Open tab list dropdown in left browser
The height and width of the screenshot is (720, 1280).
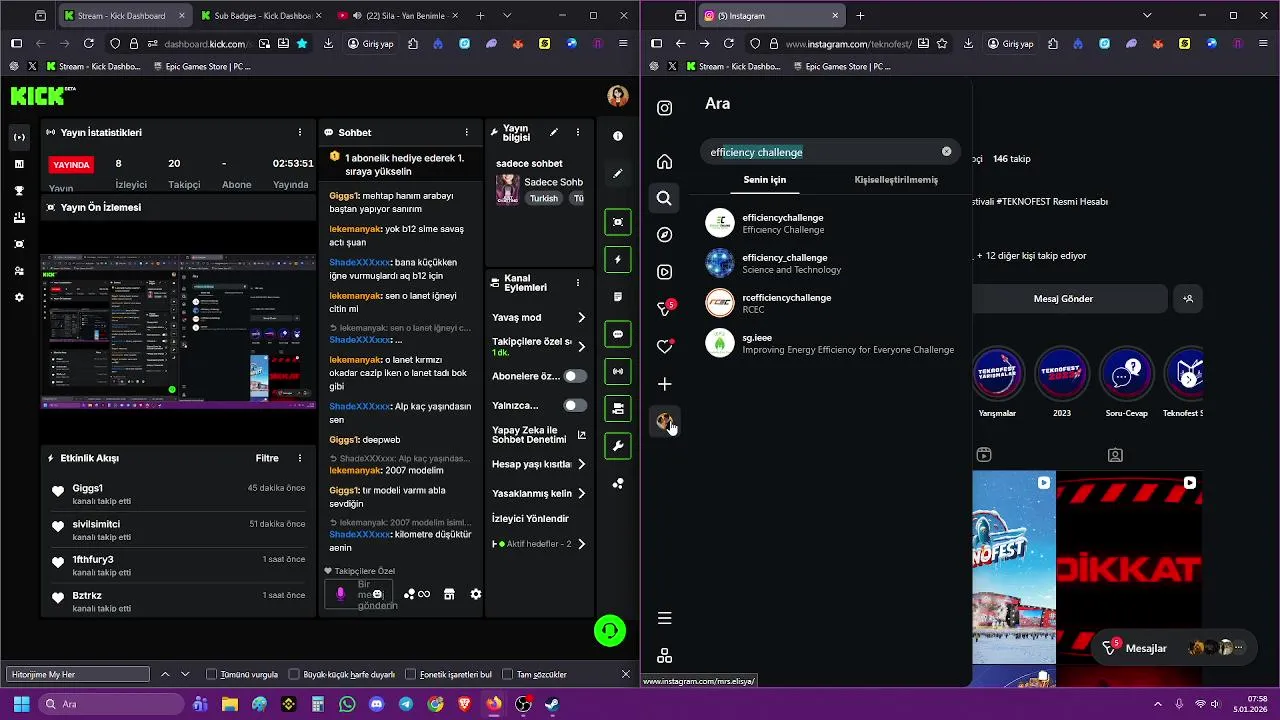(507, 16)
